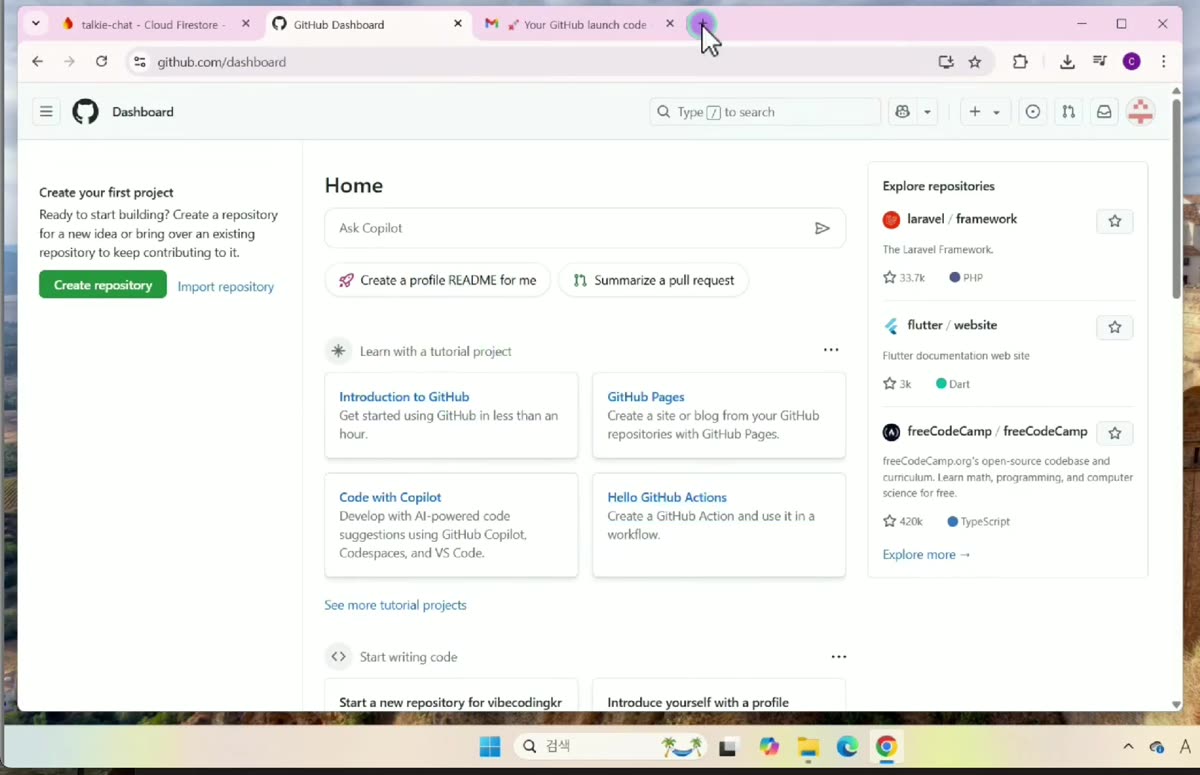
Task: Open File Explorer from taskbar
Action: (808, 747)
